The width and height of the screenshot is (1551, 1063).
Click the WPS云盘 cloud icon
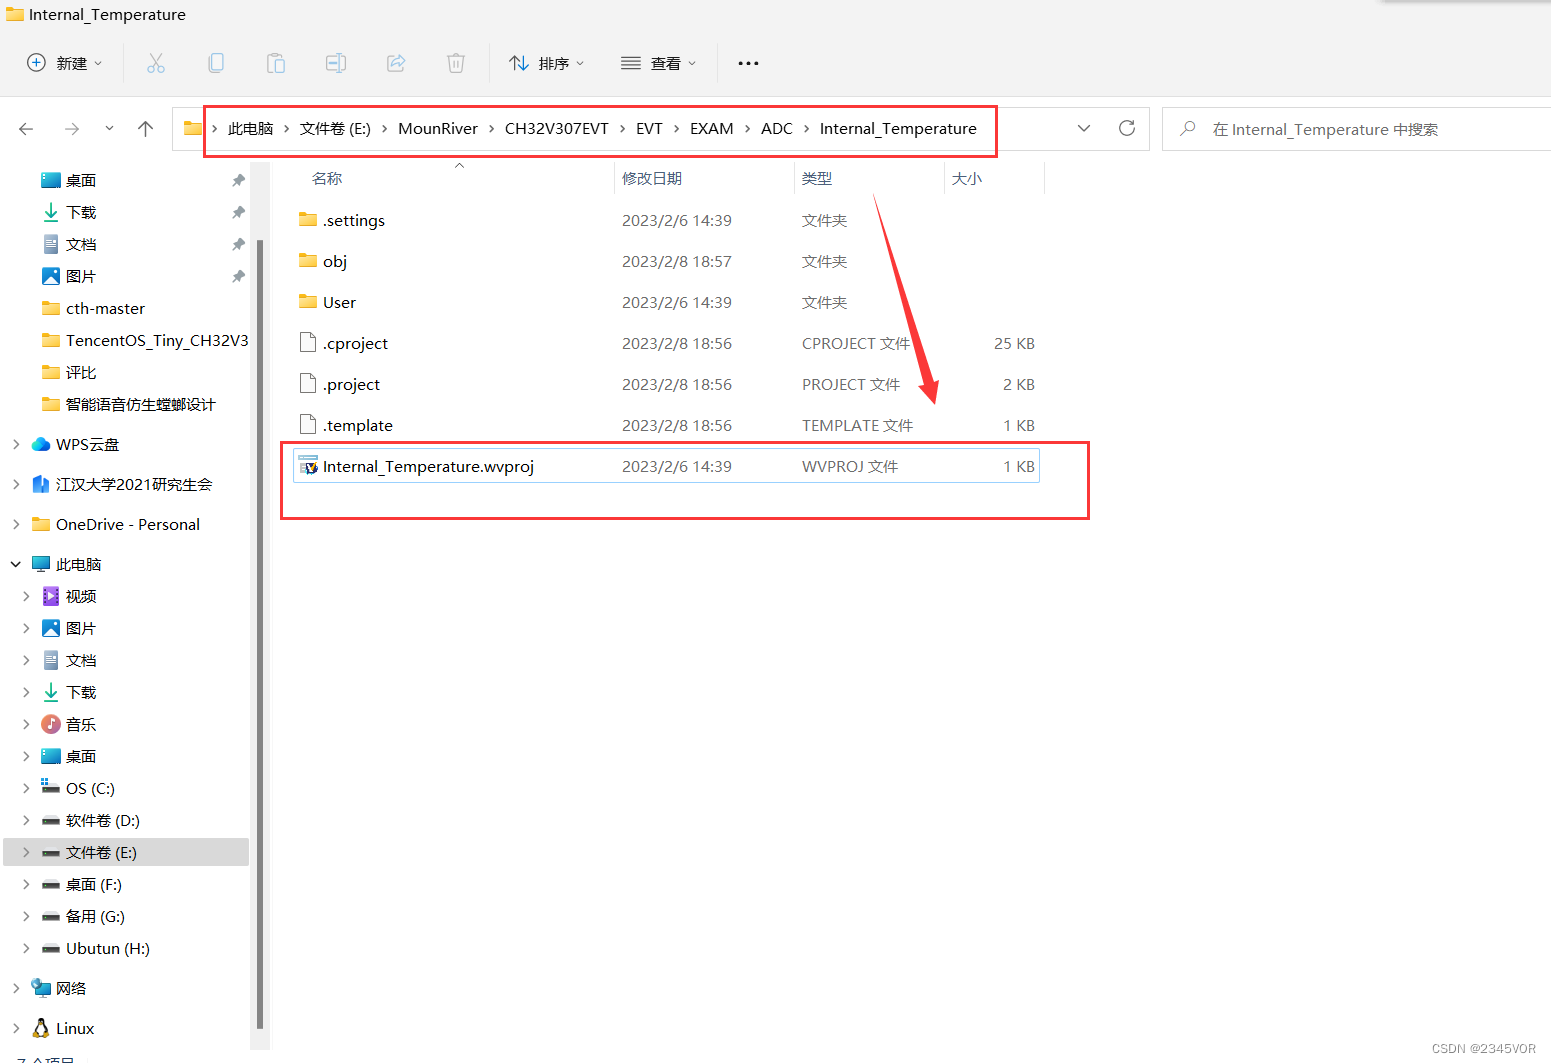[41, 445]
